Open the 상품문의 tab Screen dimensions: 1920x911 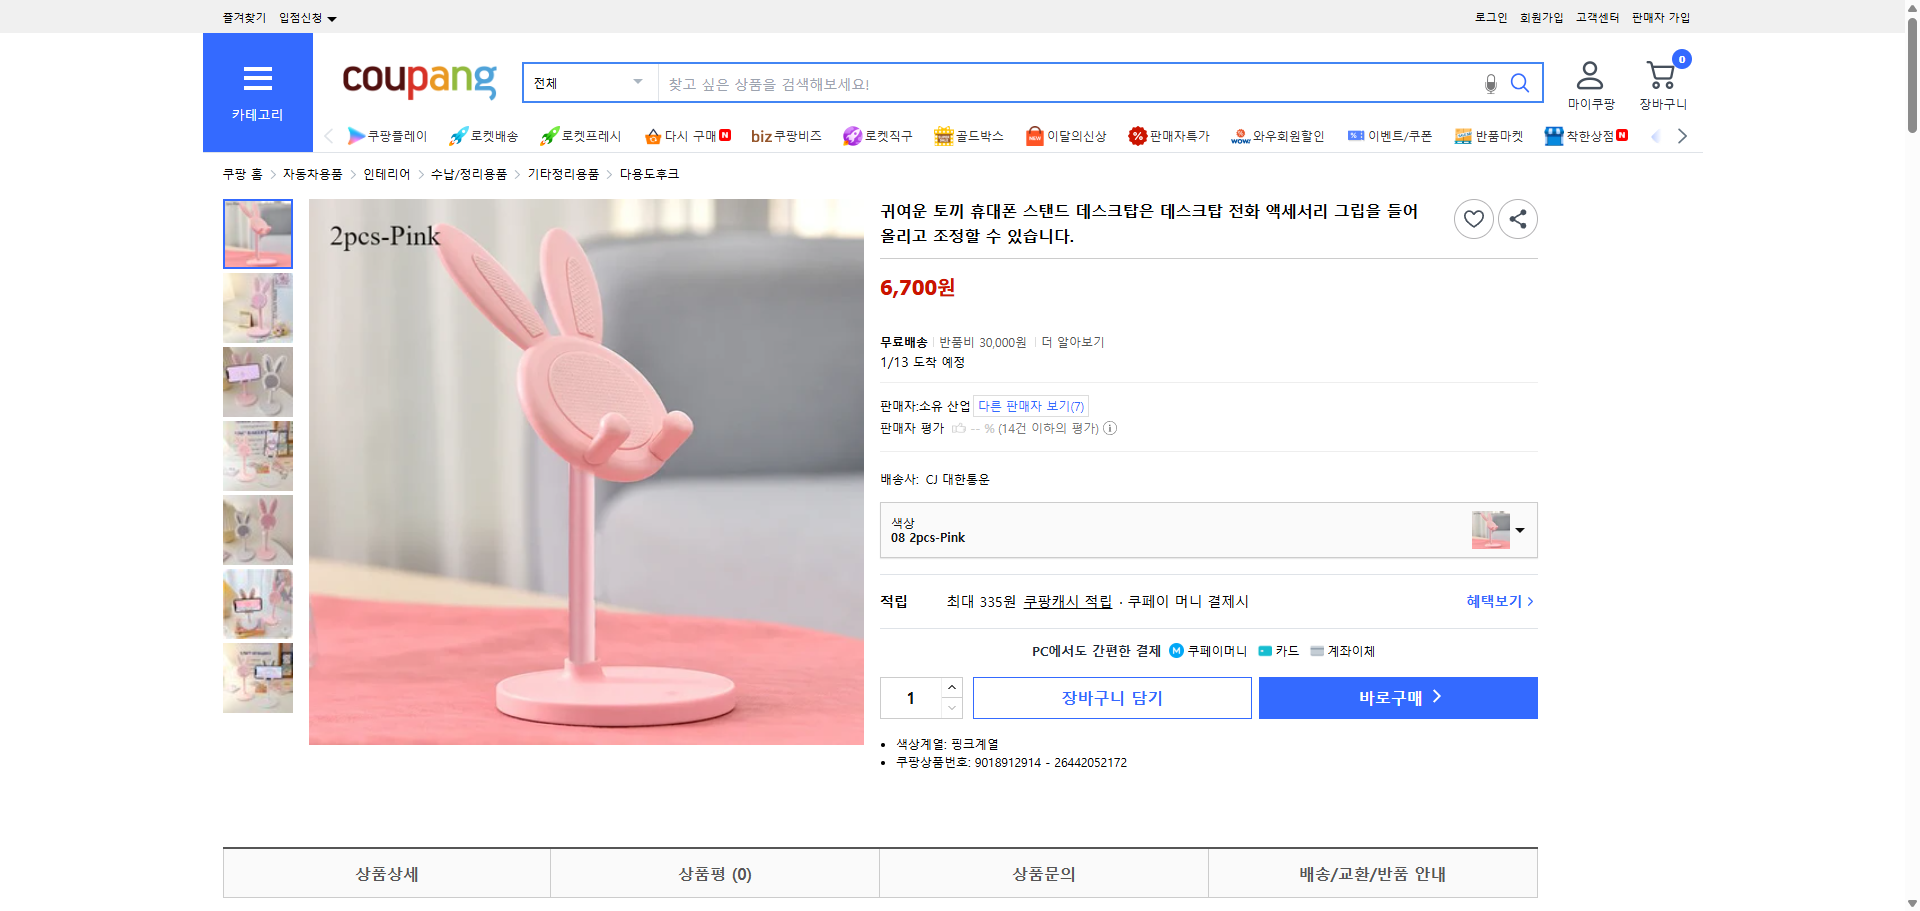pos(1043,873)
